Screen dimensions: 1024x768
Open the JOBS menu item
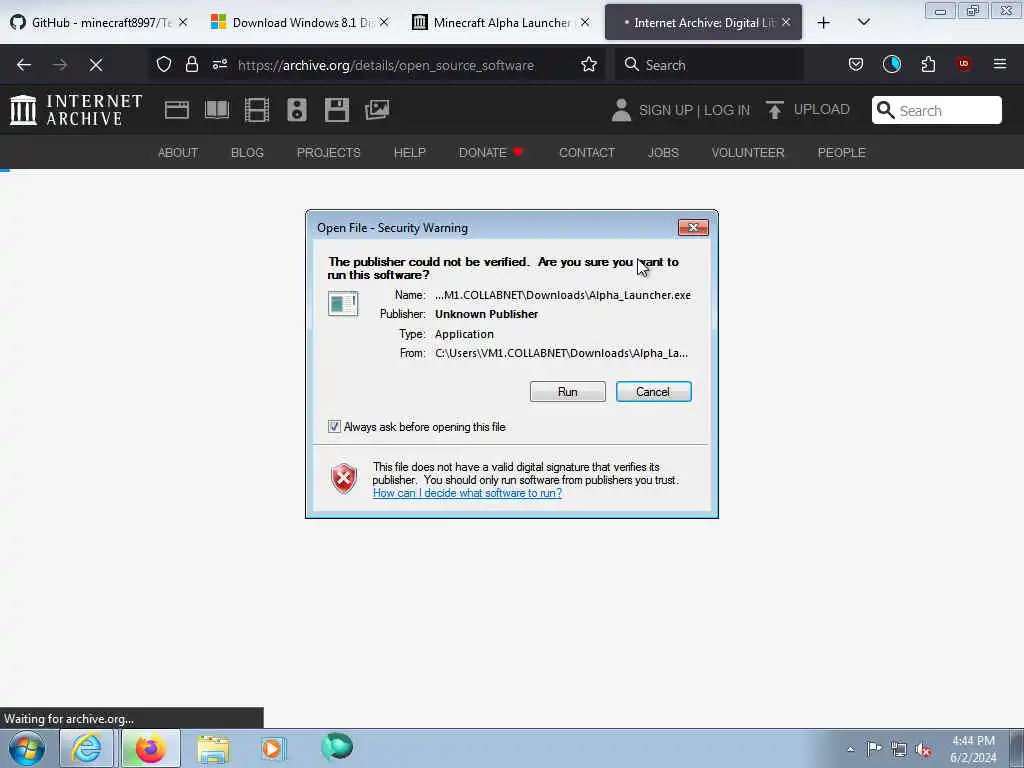pyautogui.click(x=663, y=152)
